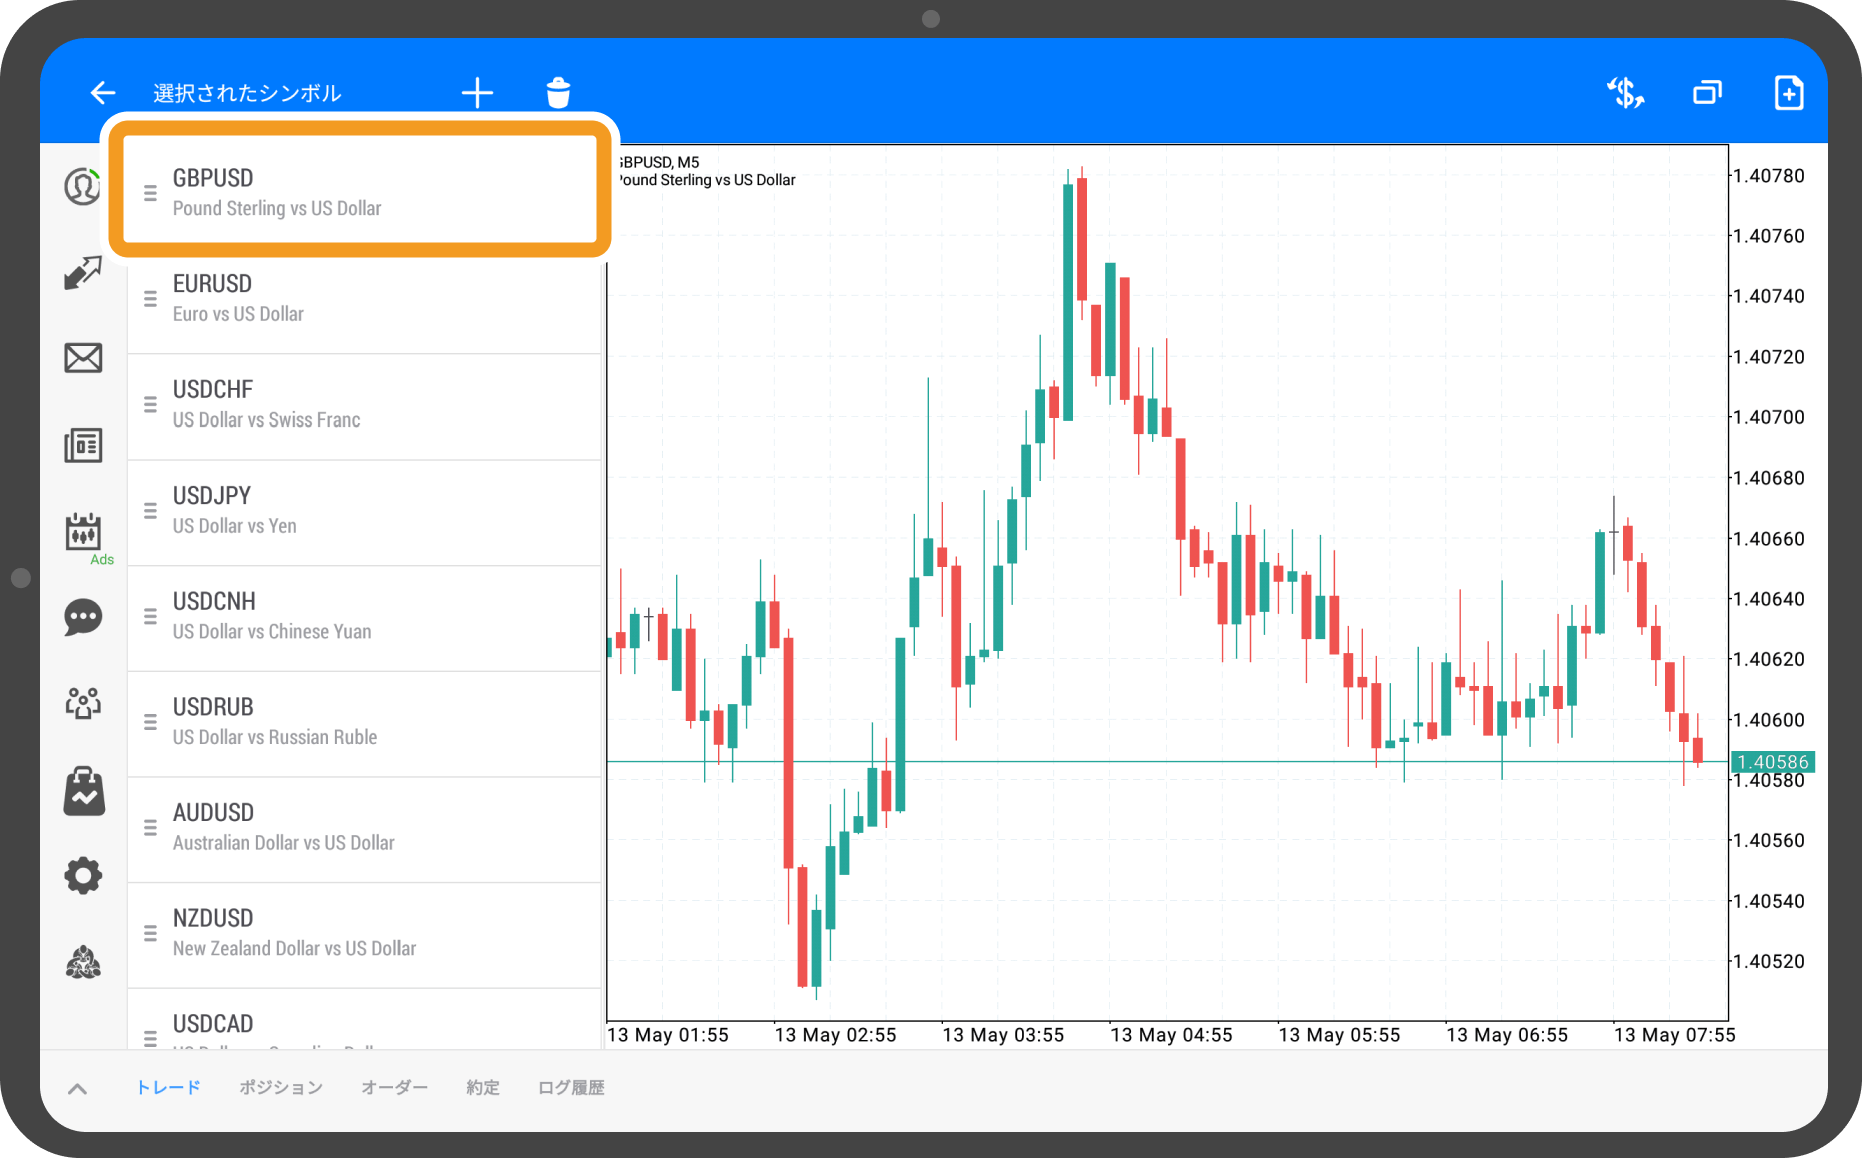
Task: Open the market shopping bag icon
Action: click(x=84, y=791)
